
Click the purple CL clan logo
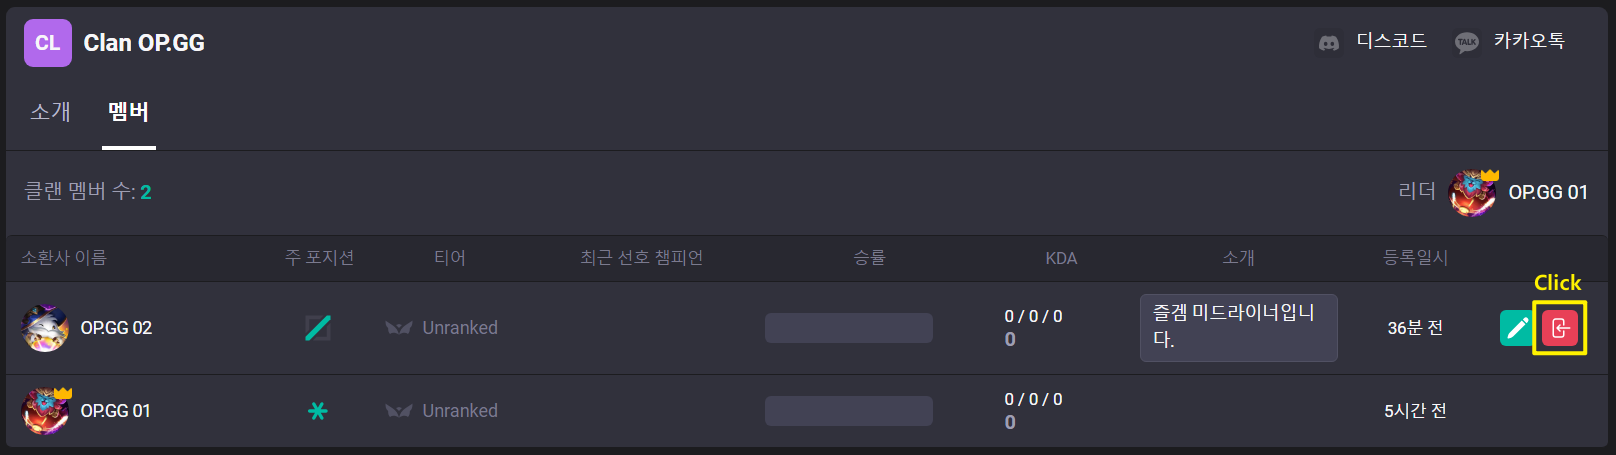[48, 43]
